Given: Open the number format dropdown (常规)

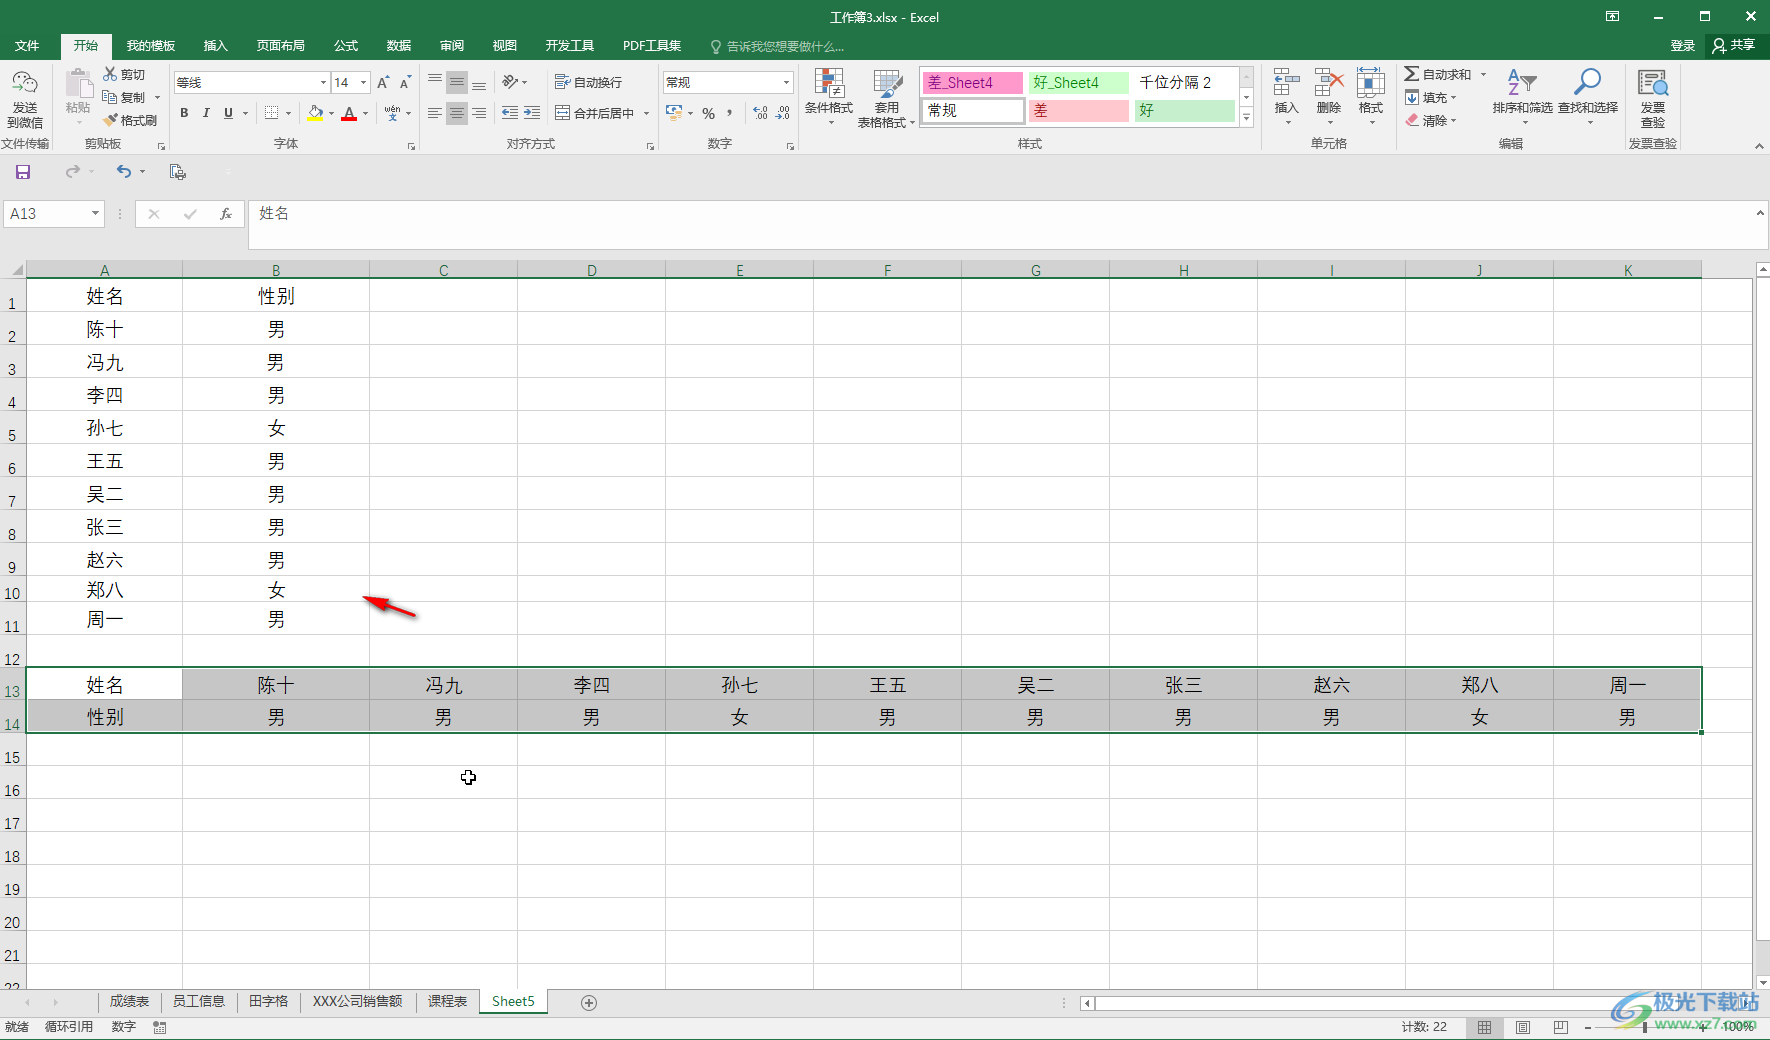Looking at the screenshot, I should pos(787,82).
